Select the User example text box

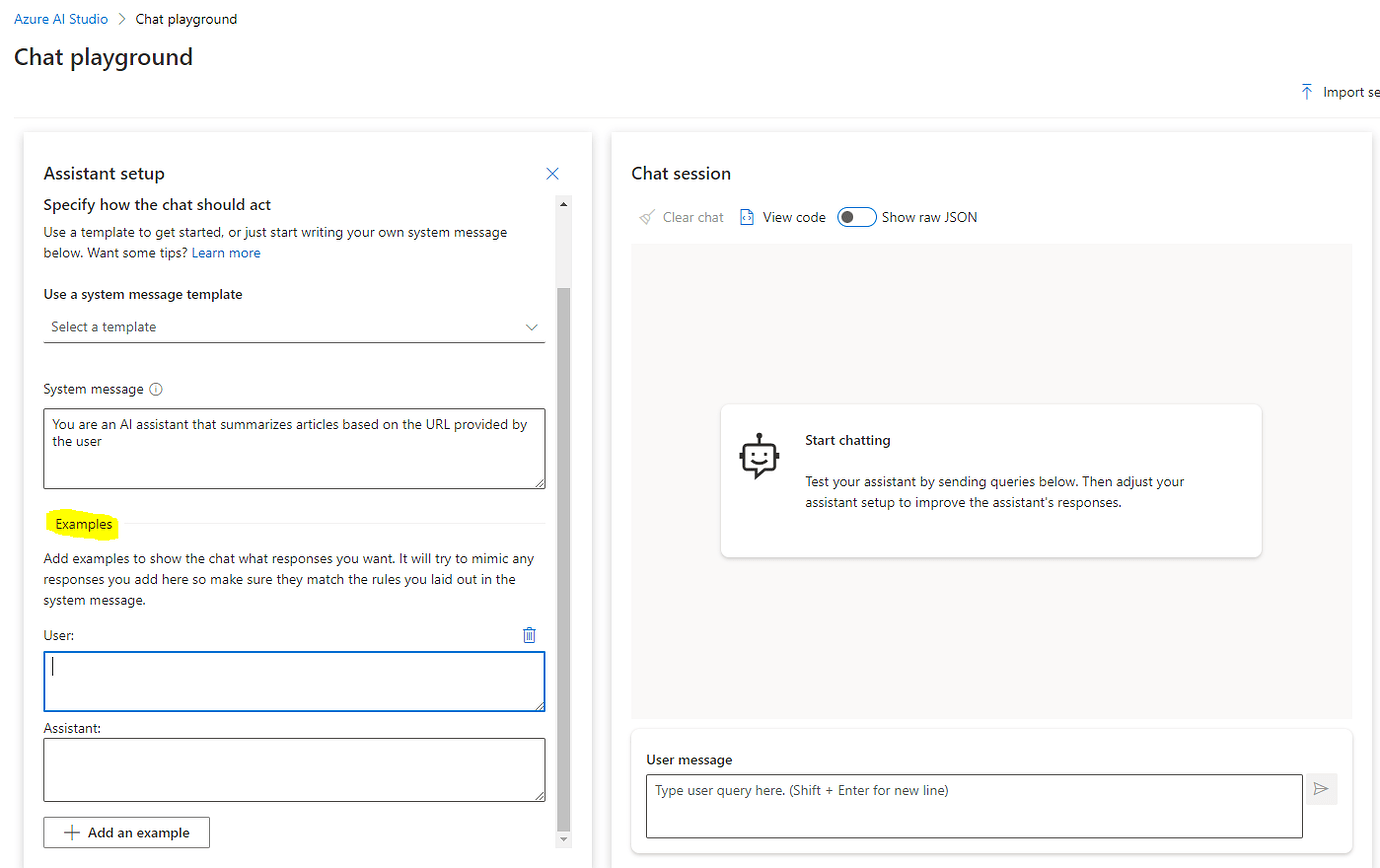tap(293, 681)
